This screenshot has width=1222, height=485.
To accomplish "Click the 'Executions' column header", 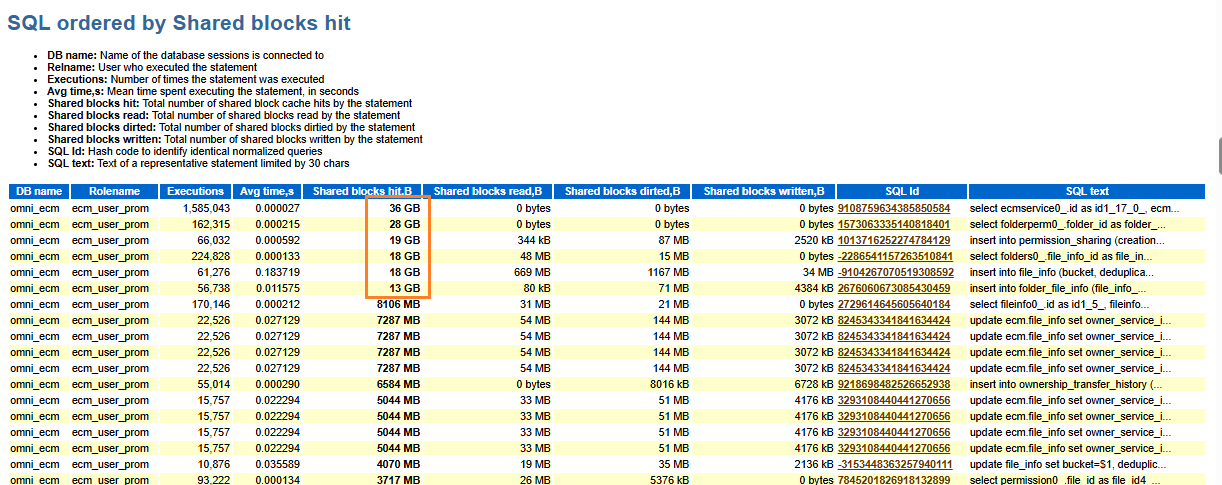I will [x=196, y=191].
